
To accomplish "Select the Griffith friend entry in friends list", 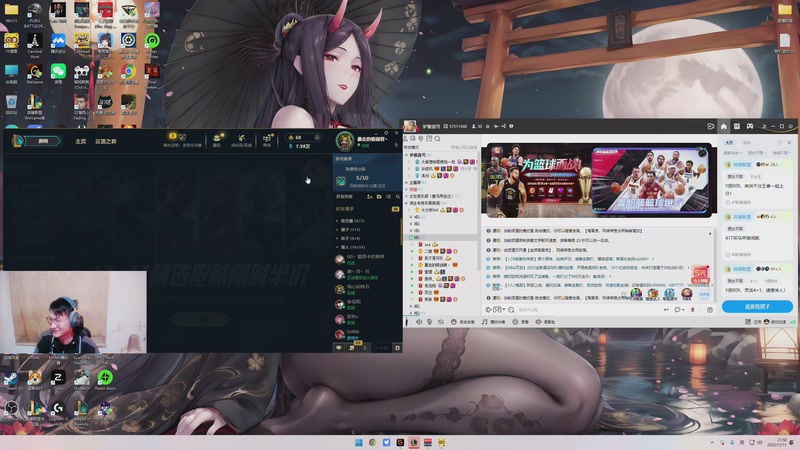I will (367, 334).
